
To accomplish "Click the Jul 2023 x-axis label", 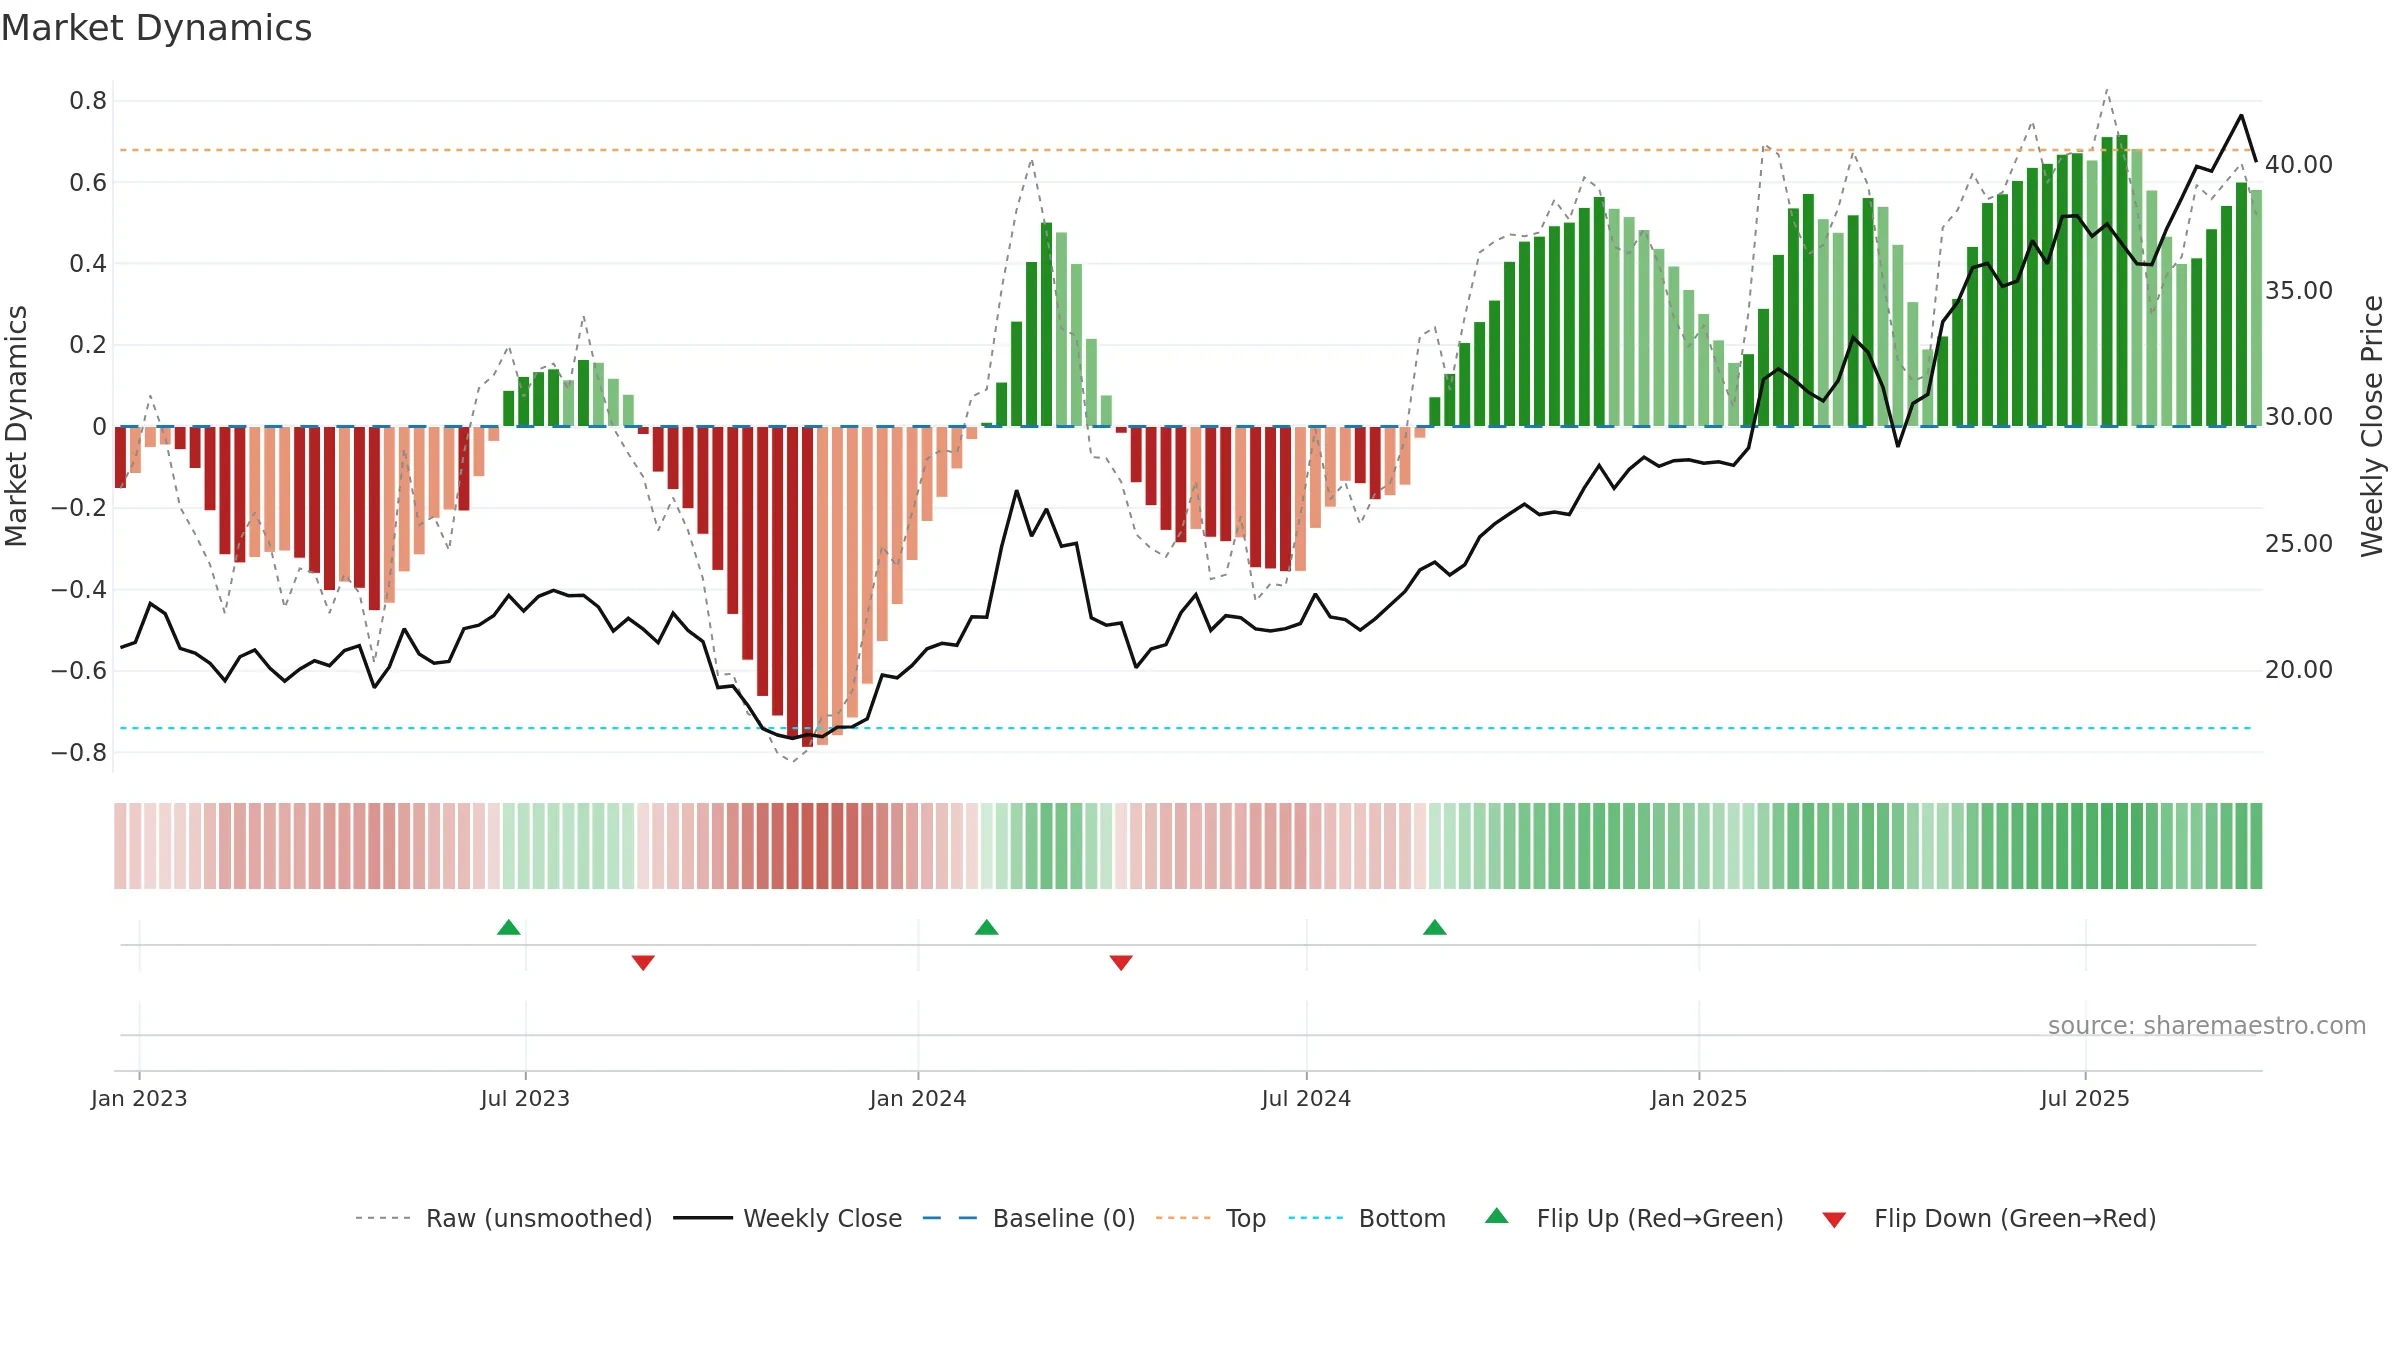I will (x=525, y=1098).
